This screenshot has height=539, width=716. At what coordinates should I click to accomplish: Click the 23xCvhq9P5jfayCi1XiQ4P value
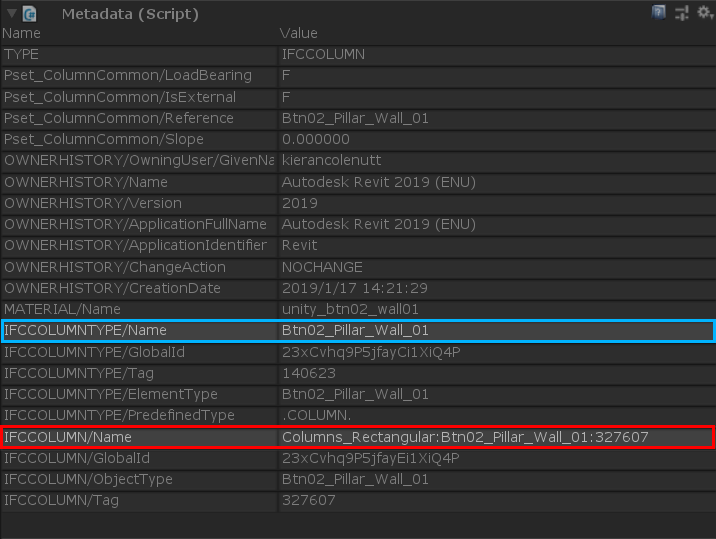[x=497, y=352]
